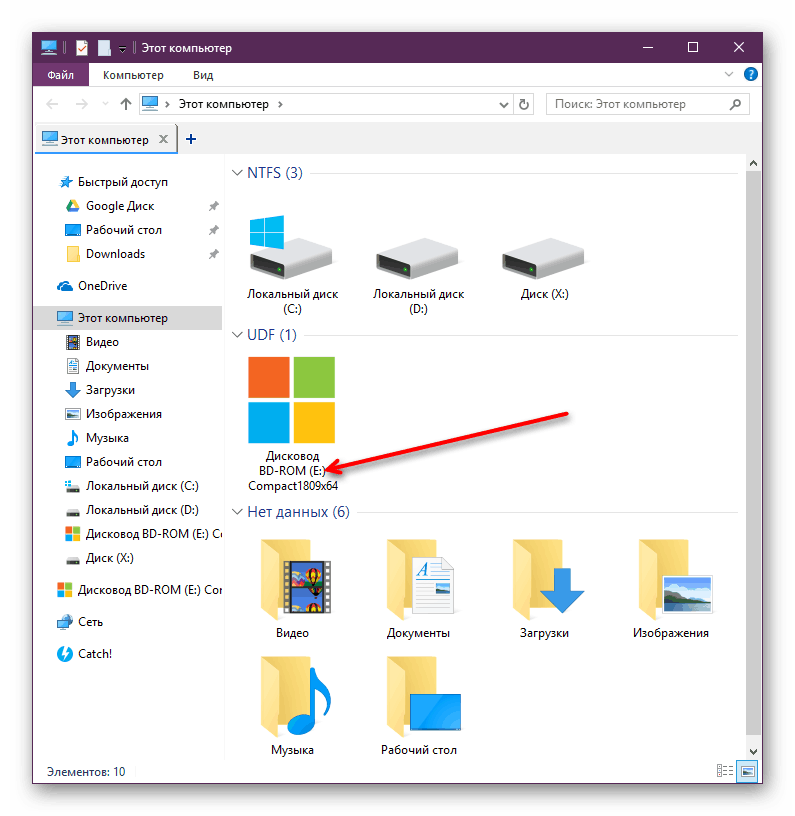The image size is (795, 816).
Task: Refresh the current location
Action: click(524, 105)
